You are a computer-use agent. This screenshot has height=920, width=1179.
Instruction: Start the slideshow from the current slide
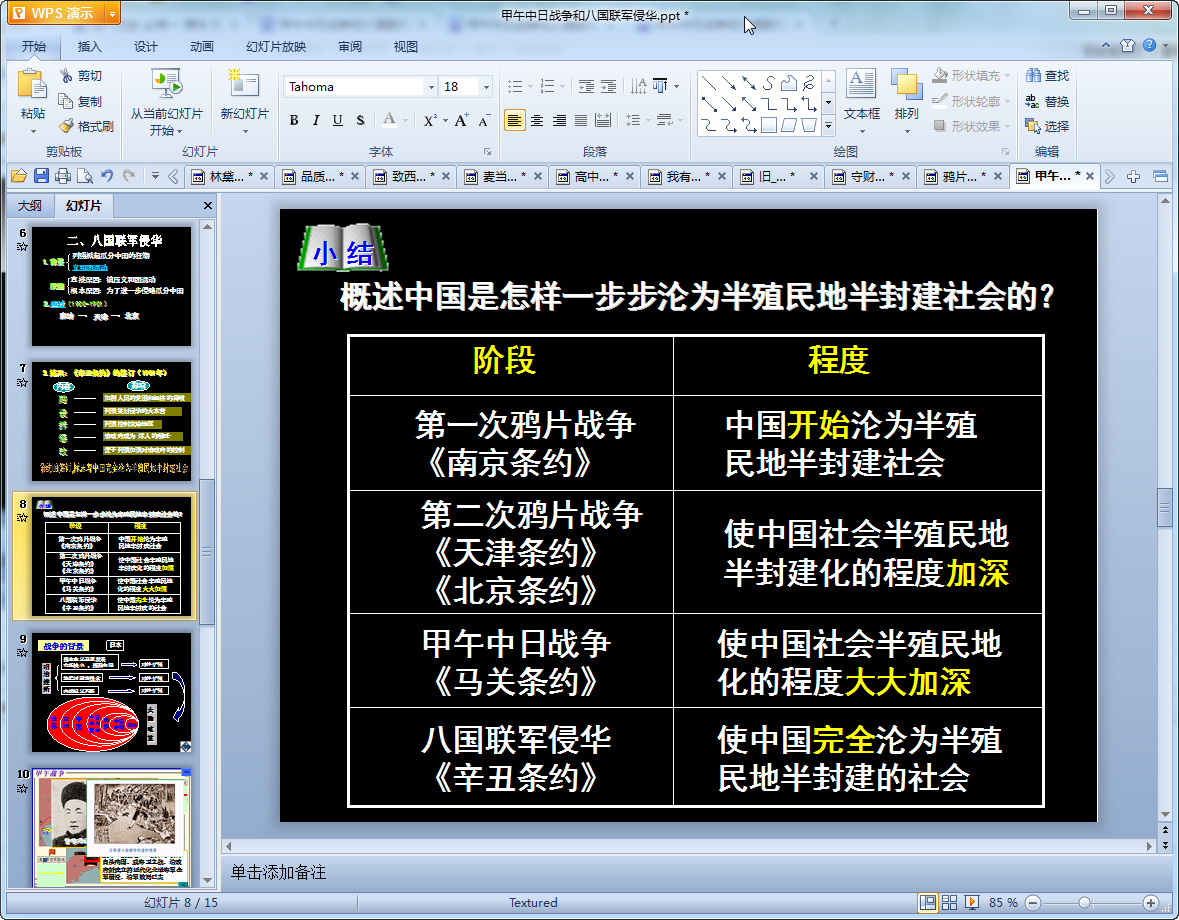tap(166, 83)
